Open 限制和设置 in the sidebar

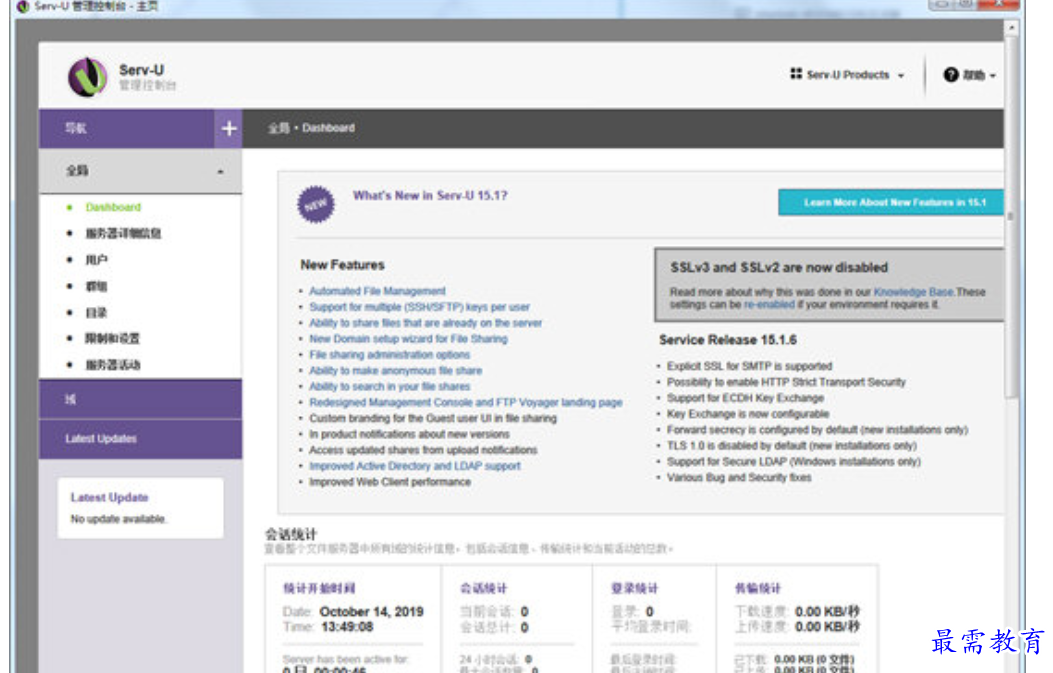[112, 338]
